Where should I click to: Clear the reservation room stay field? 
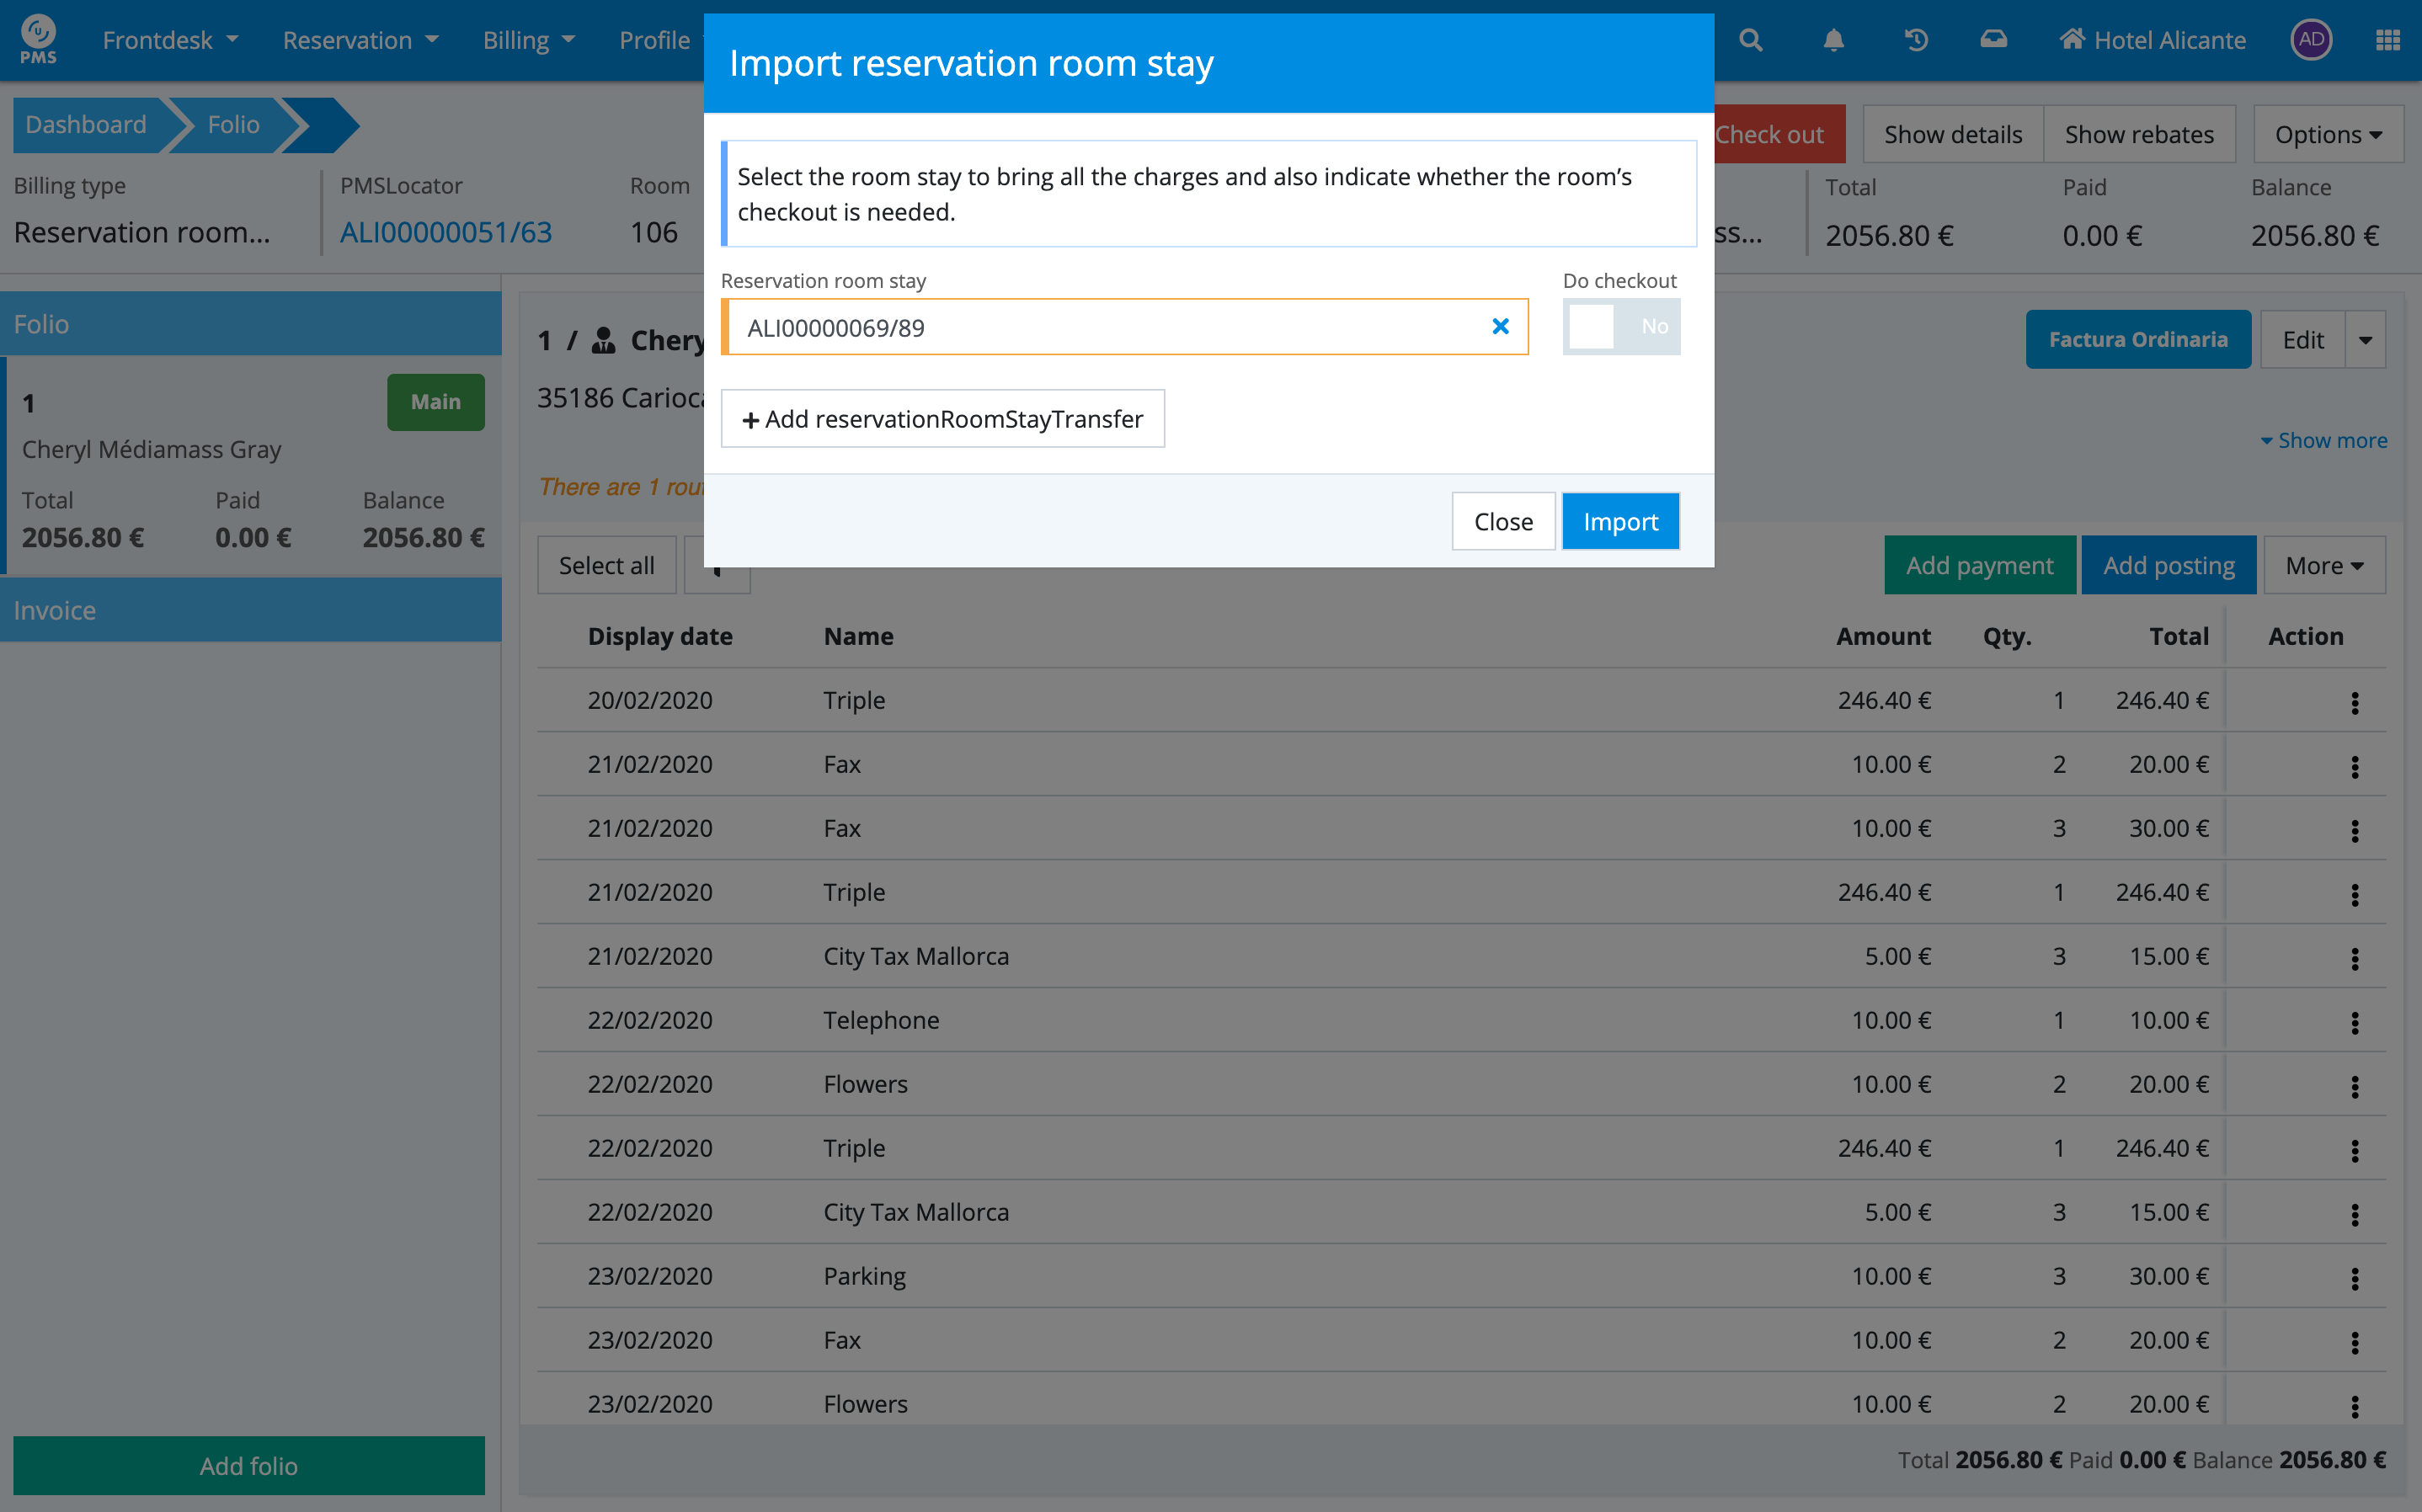(x=1500, y=326)
